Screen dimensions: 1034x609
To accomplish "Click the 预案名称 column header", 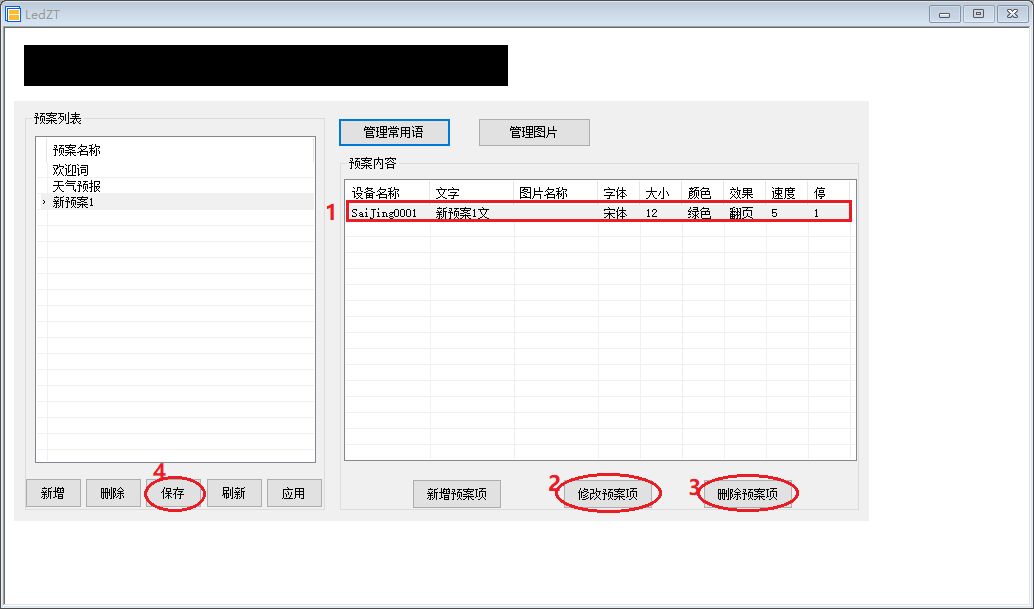I will (x=181, y=150).
